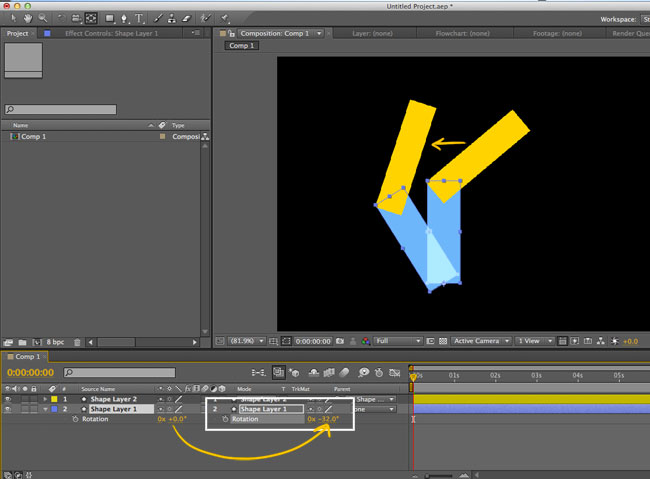Enable frame blending for the timeline
Image resolution: width=650 pixels, height=479 pixels.
(x=329, y=372)
